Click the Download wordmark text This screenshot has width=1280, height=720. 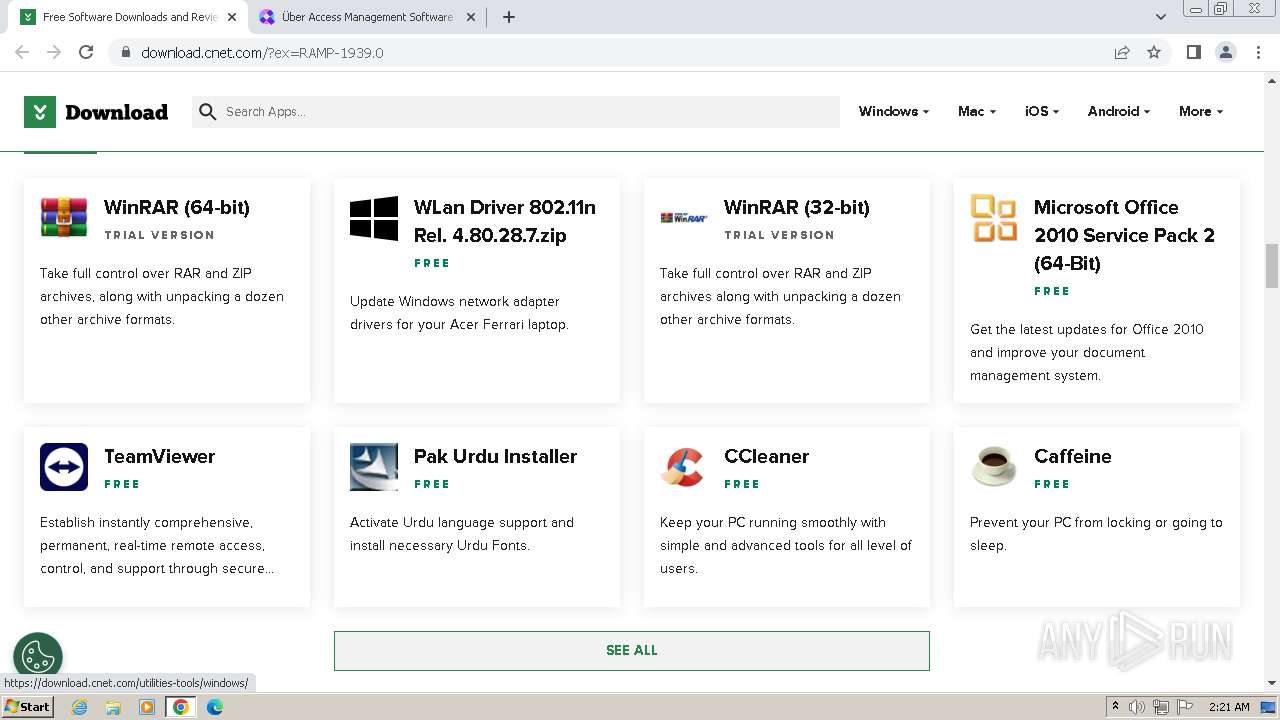tap(117, 112)
